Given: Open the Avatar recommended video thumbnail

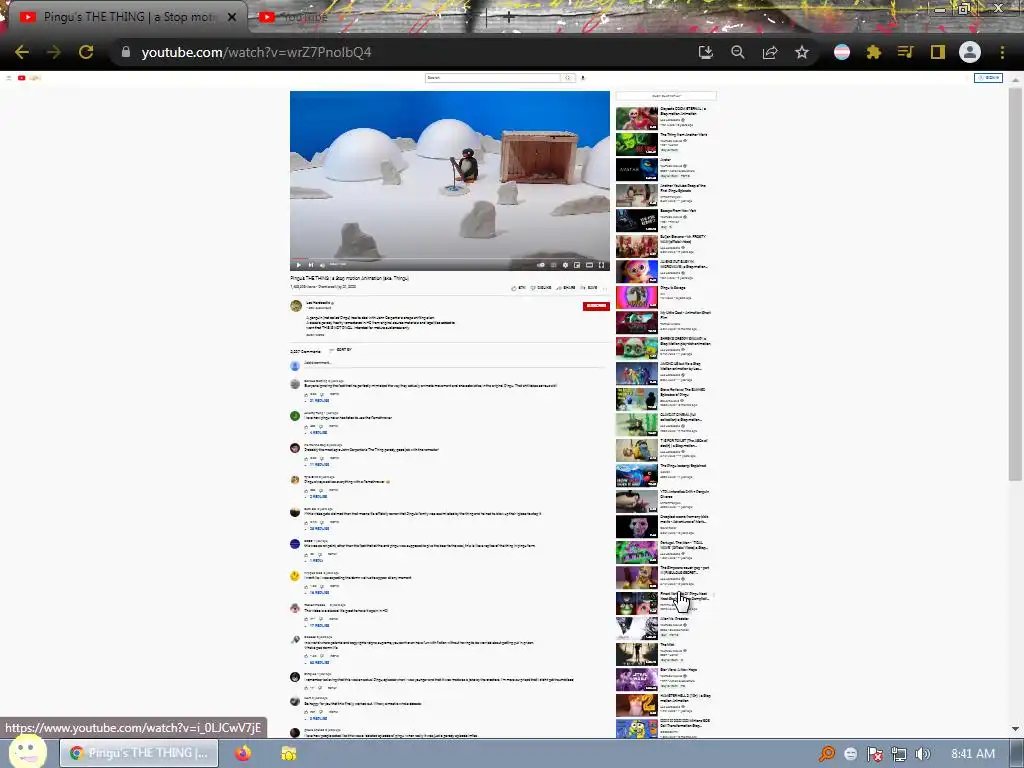Looking at the screenshot, I should tap(637, 169).
